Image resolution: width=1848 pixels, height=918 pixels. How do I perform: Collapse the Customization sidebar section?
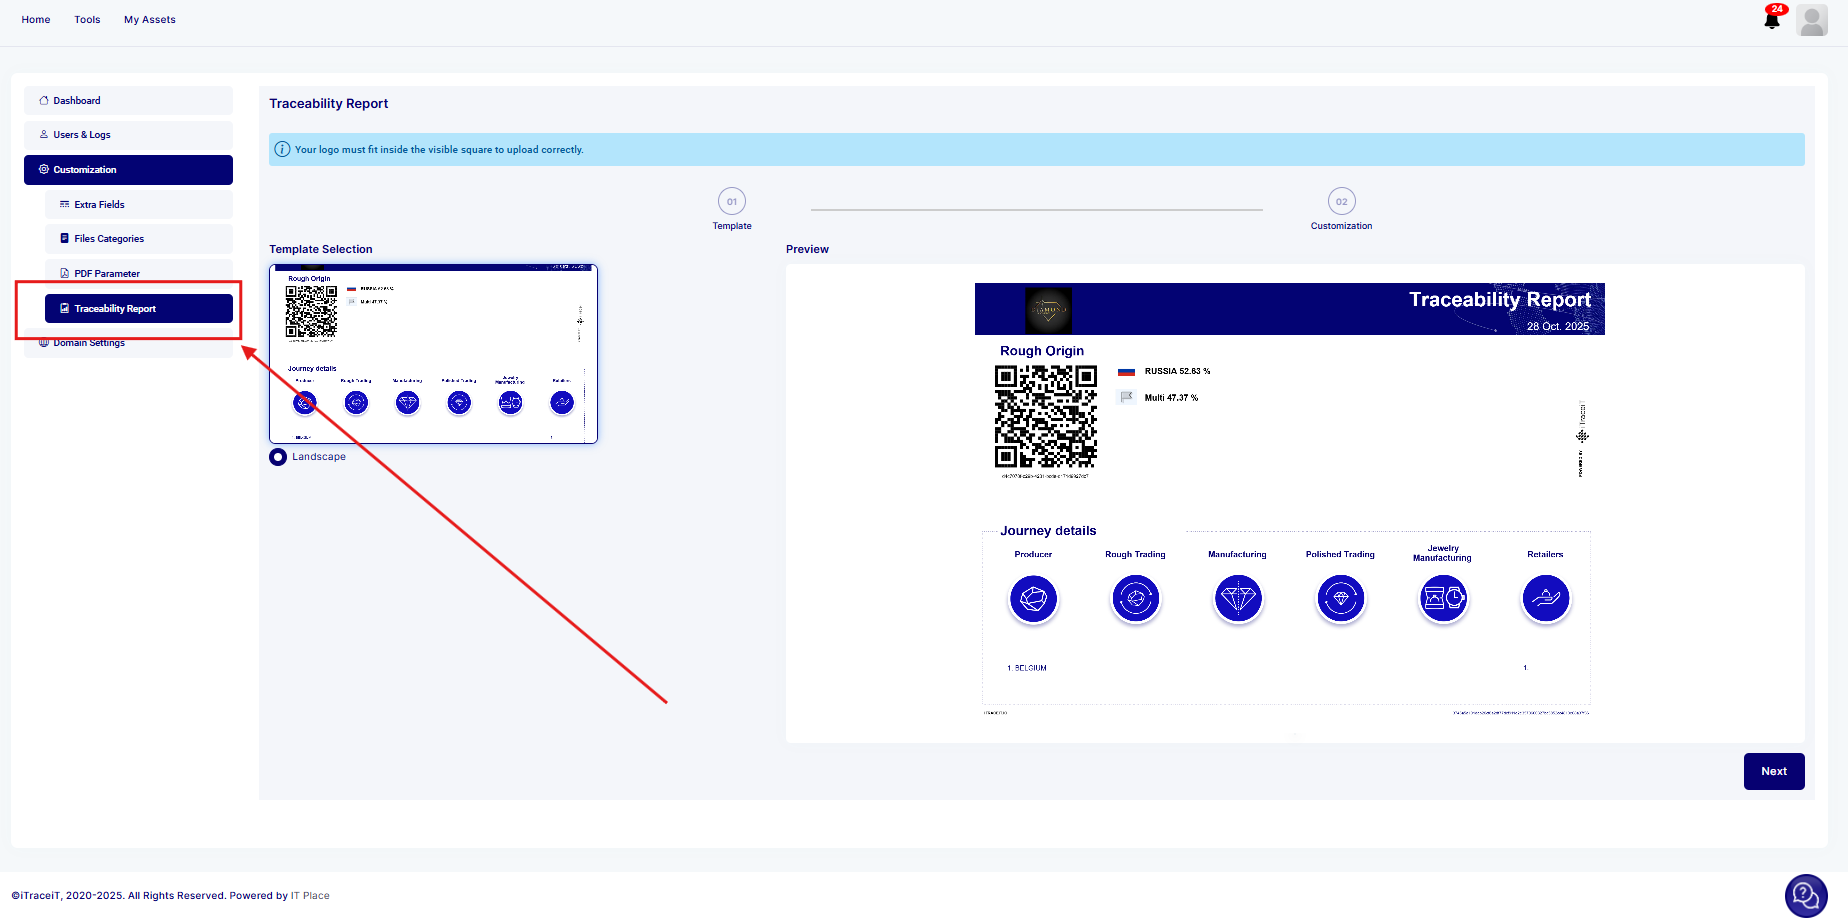tap(128, 170)
